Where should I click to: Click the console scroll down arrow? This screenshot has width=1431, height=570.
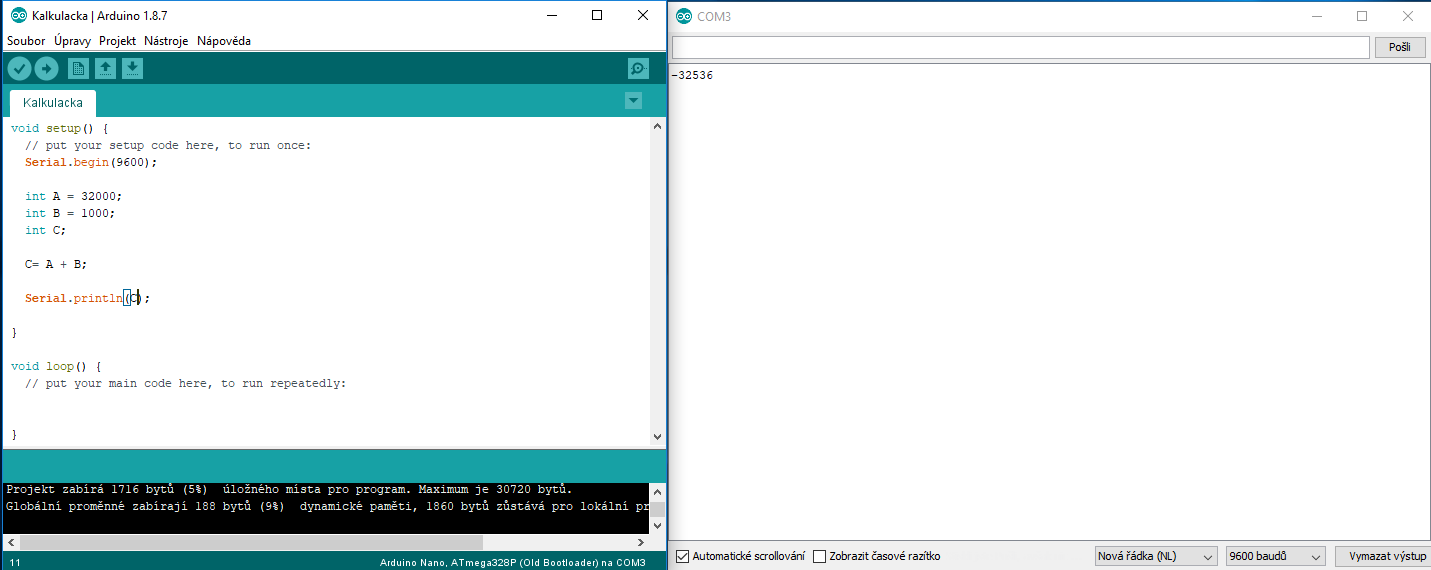[657, 526]
